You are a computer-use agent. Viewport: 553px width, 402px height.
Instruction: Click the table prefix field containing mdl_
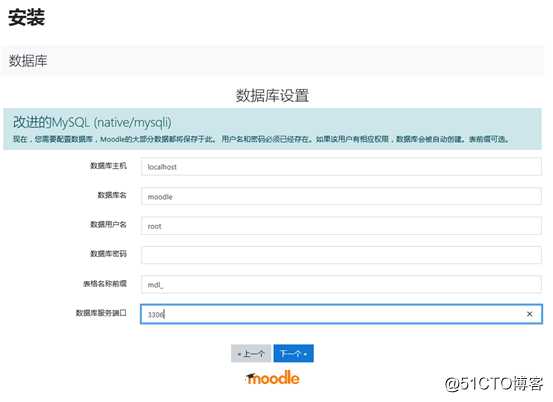point(341,284)
